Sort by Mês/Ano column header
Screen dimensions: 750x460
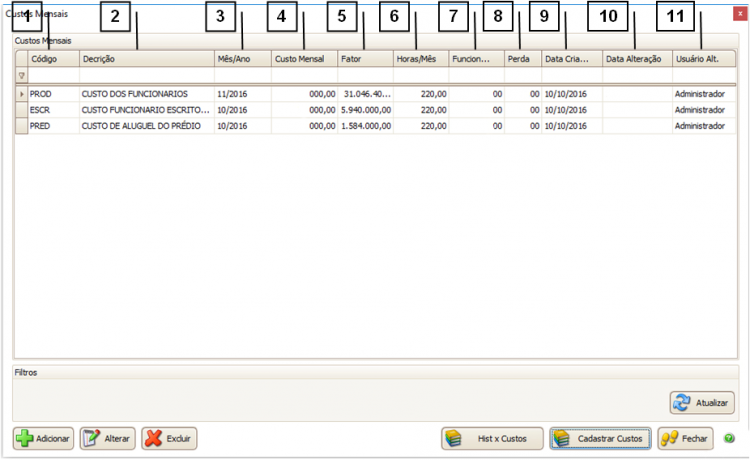(241, 59)
